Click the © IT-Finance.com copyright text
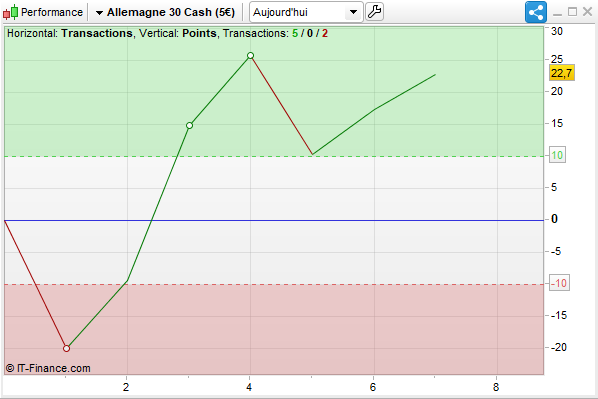 point(48,368)
